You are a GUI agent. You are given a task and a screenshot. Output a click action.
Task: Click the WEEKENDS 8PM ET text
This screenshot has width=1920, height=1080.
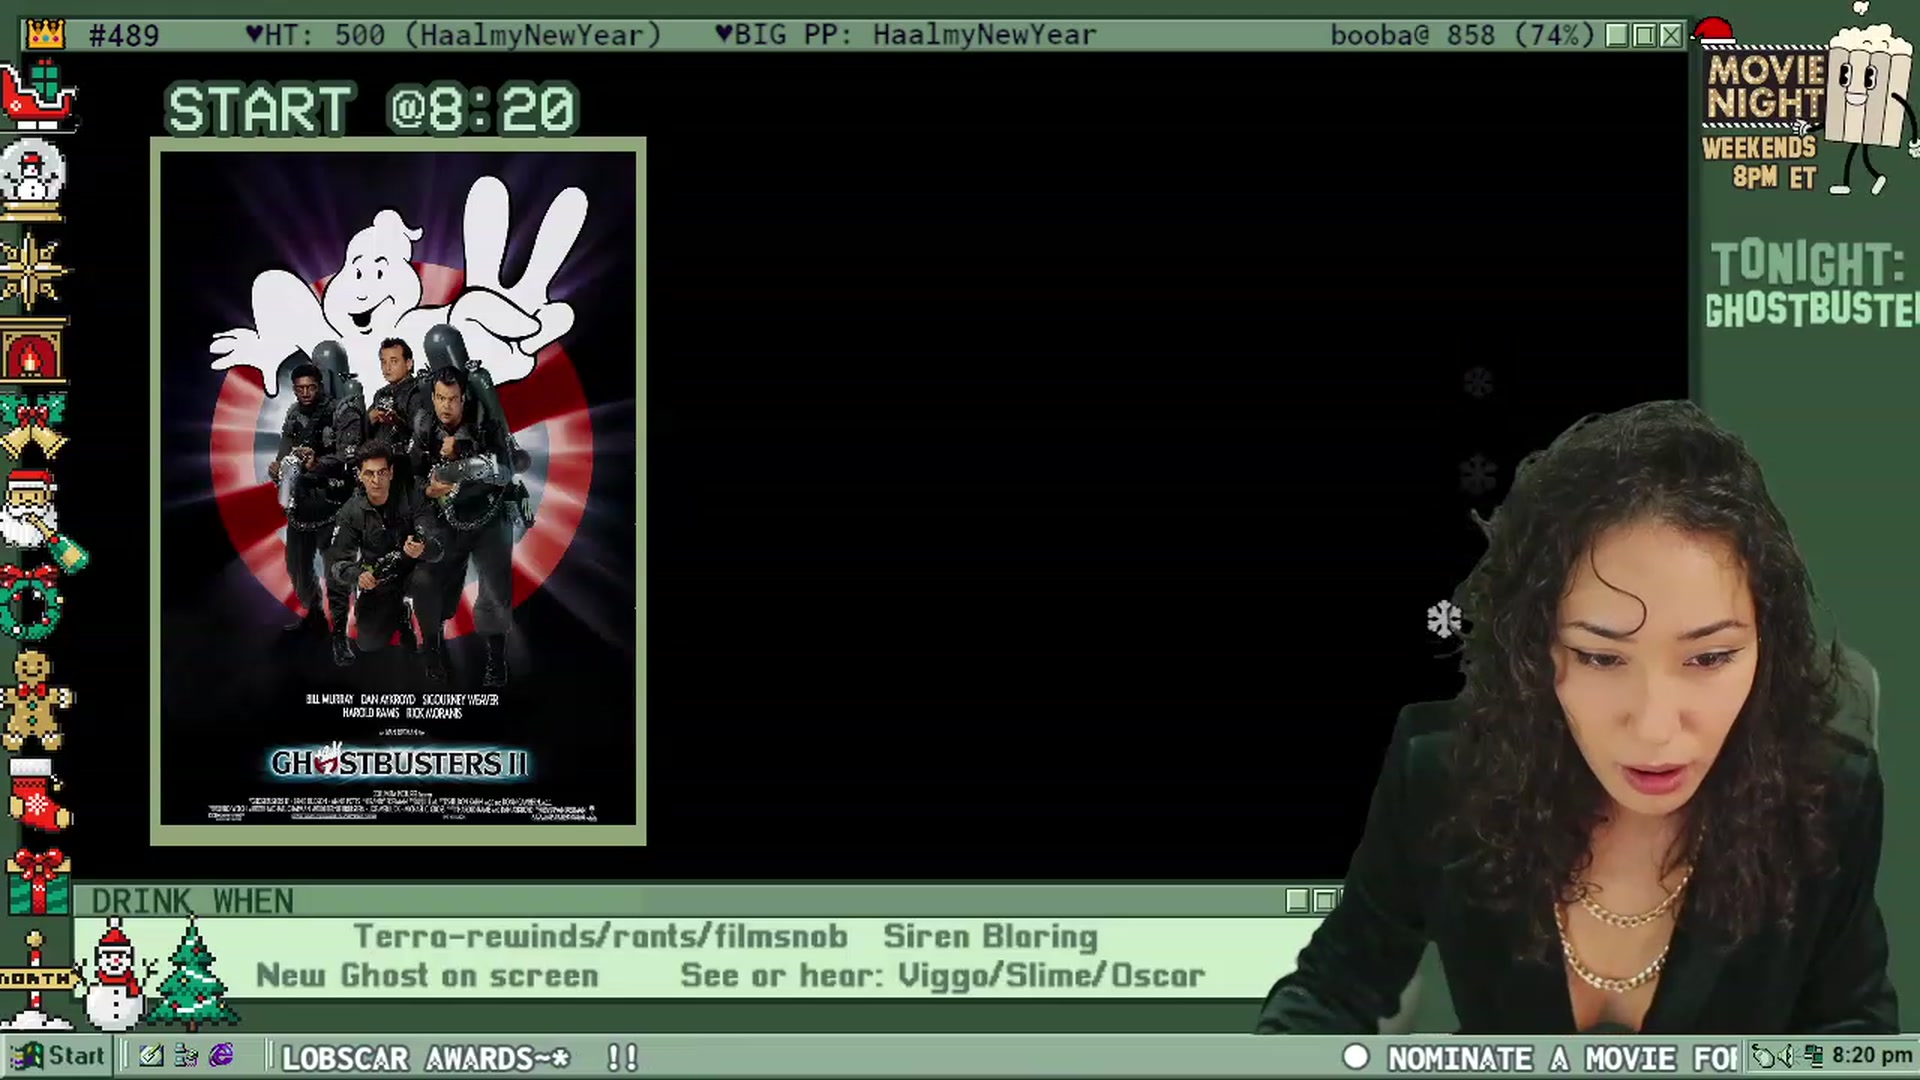tap(1760, 163)
